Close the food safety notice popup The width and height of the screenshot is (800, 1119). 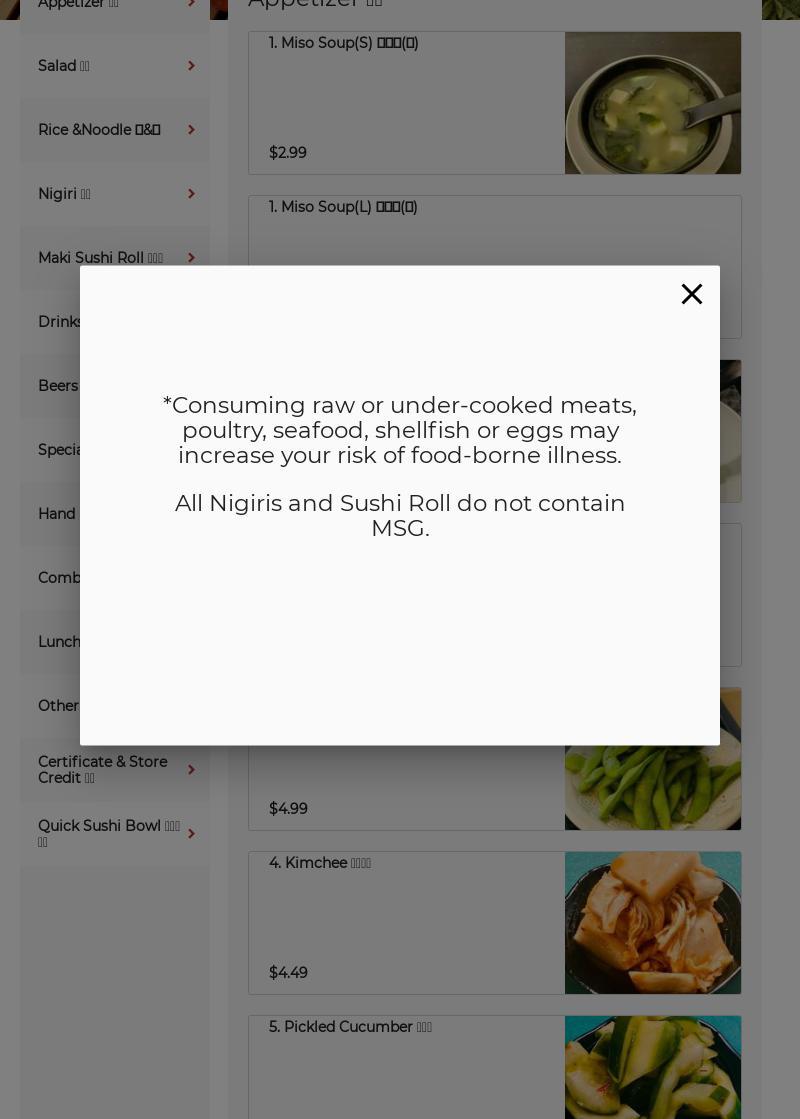point(692,294)
